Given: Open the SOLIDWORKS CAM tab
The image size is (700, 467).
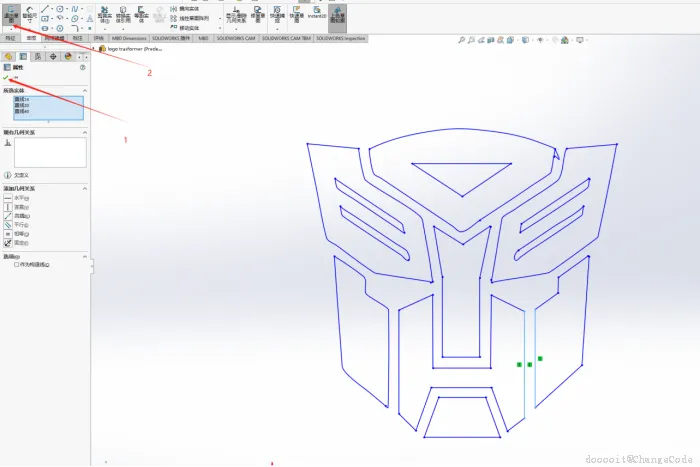Looking at the screenshot, I should [236, 38].
